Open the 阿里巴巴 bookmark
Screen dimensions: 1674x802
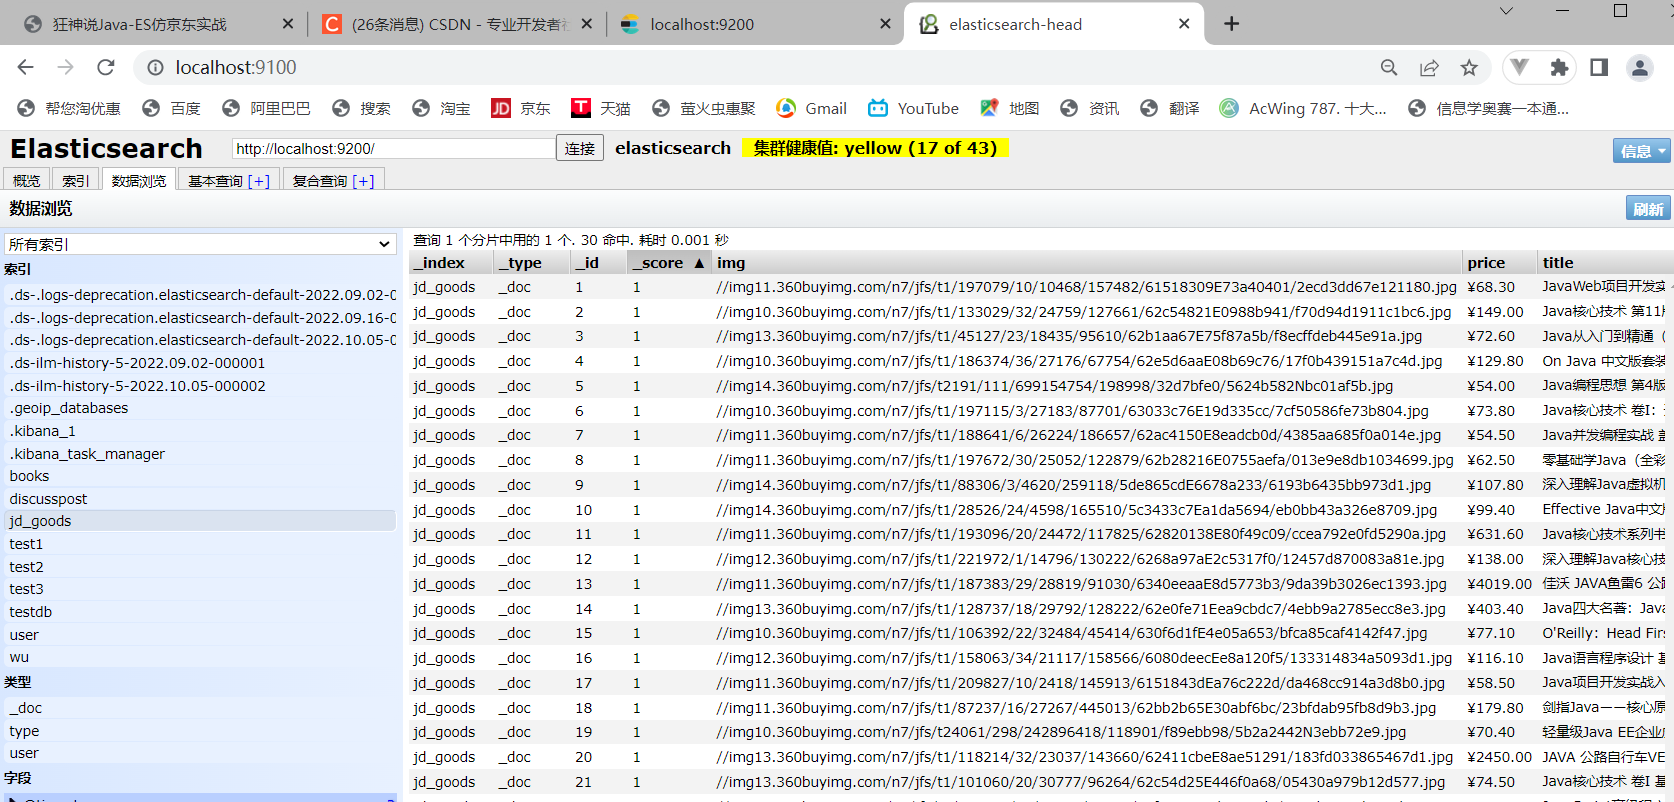(266, 108)
